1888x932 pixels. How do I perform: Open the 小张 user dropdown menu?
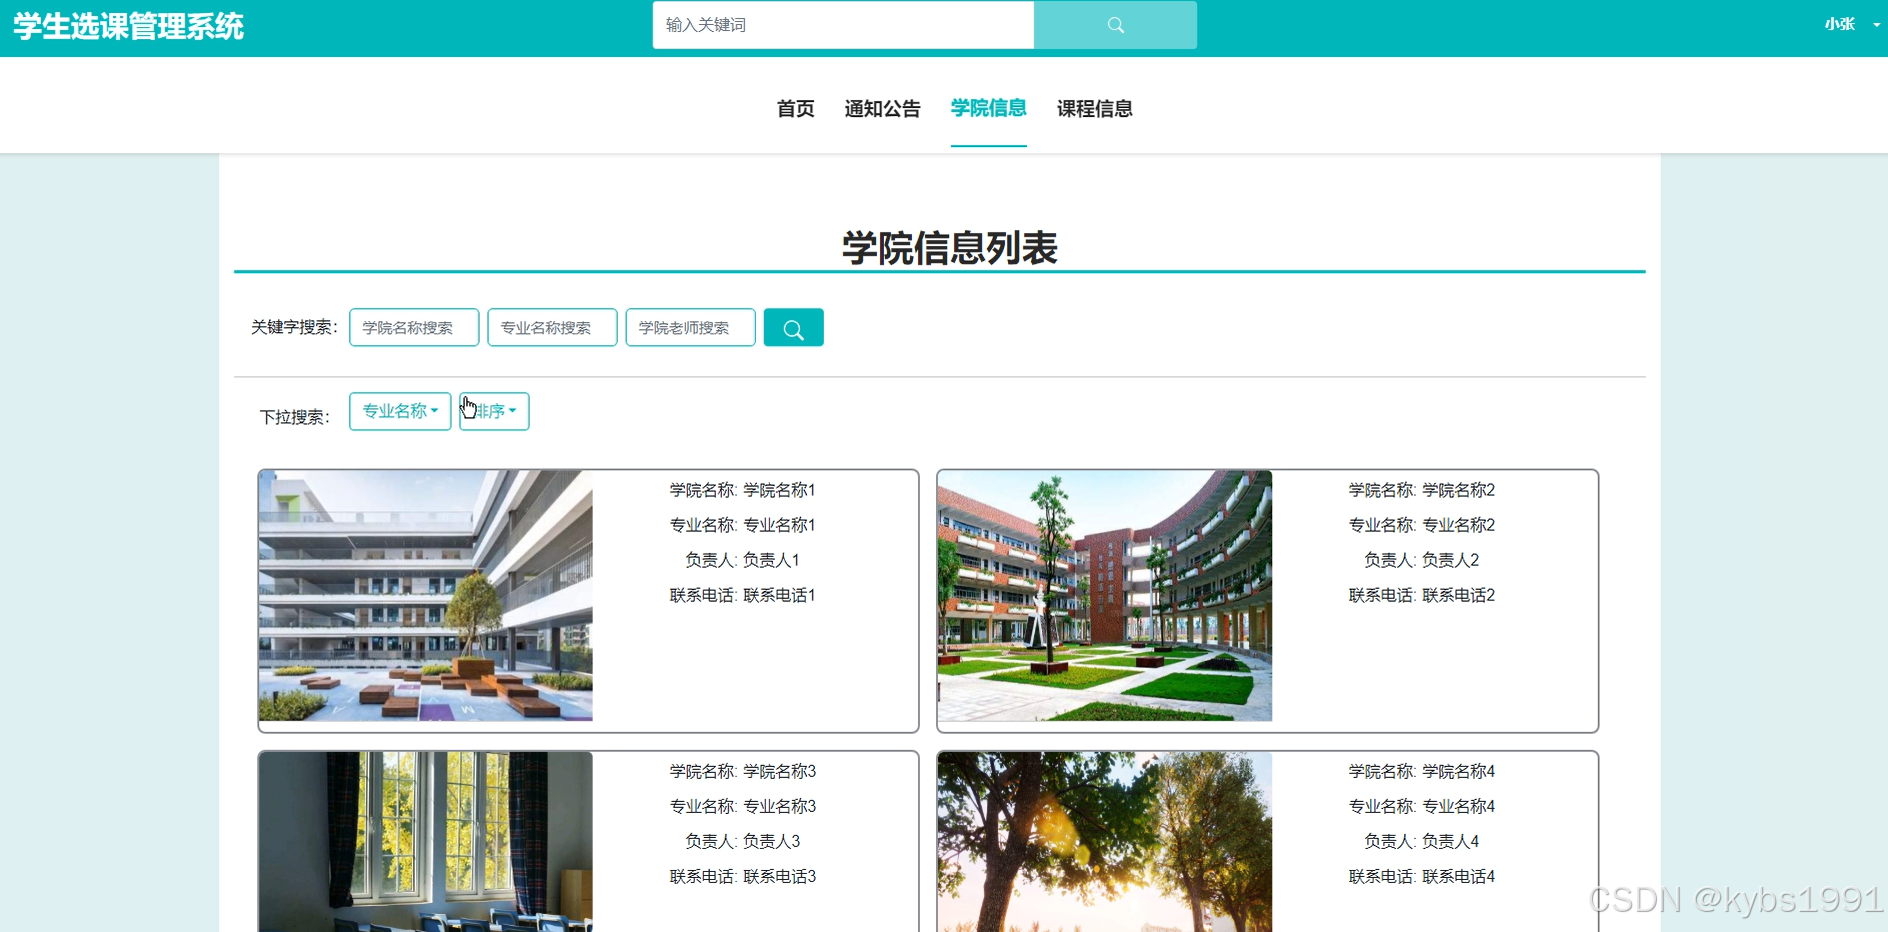1851,24
